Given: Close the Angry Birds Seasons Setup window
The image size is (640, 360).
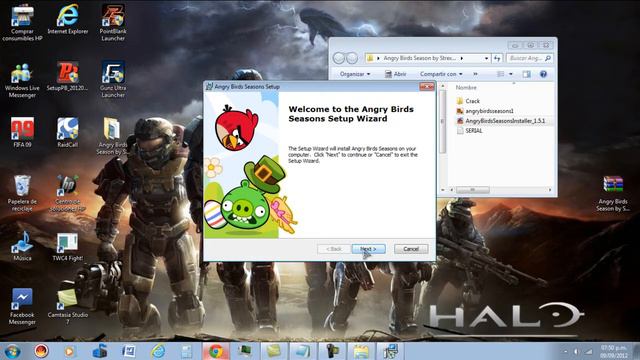Looking at the screenshot, I should [x=427, y=86].
